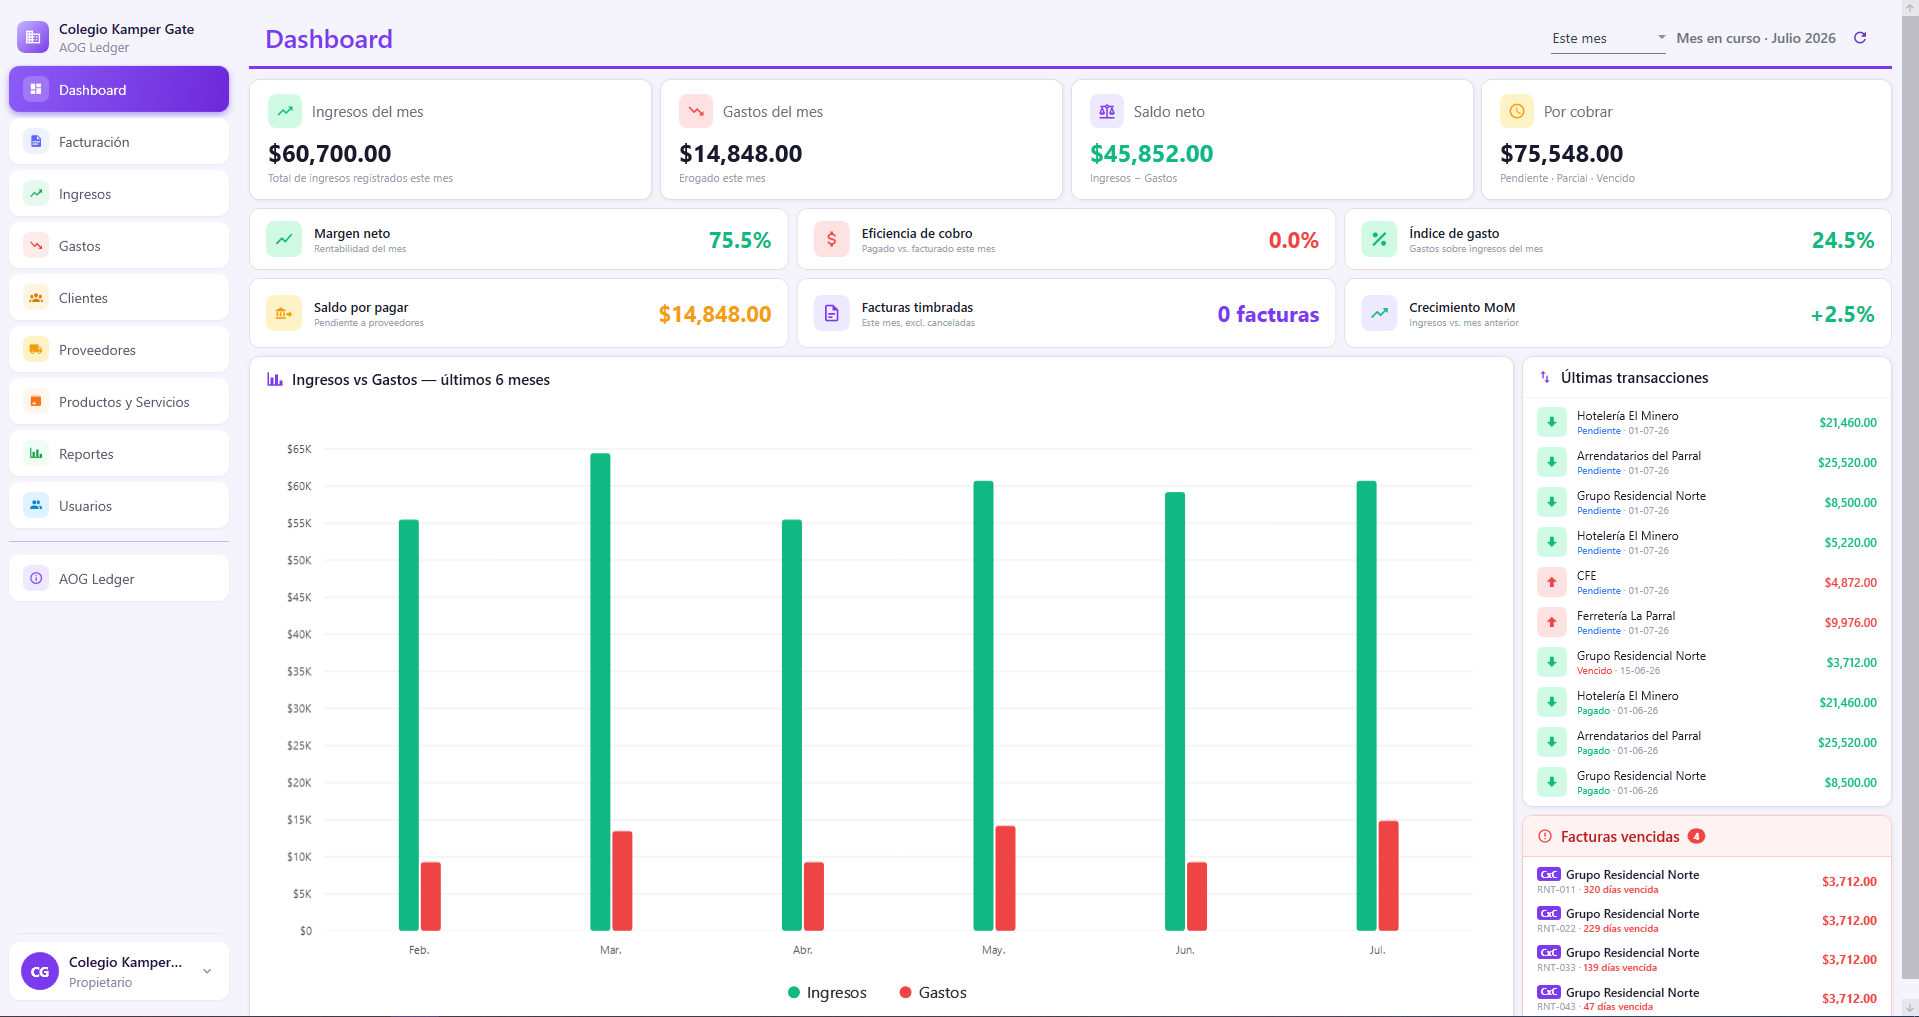1919x1017 pixels.
Task: Open overdue invoice RNT-022
Action: pyautogui.click(x=1707, y=920)
